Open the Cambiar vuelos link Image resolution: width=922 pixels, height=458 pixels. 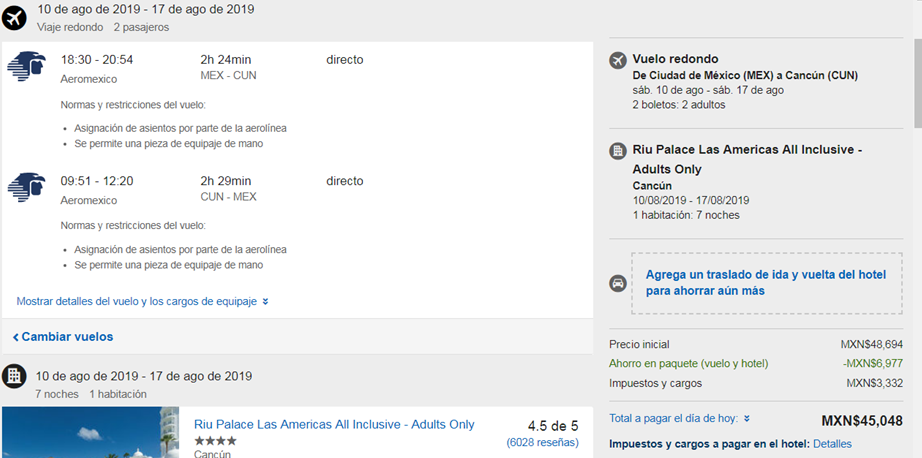[67, 337]
